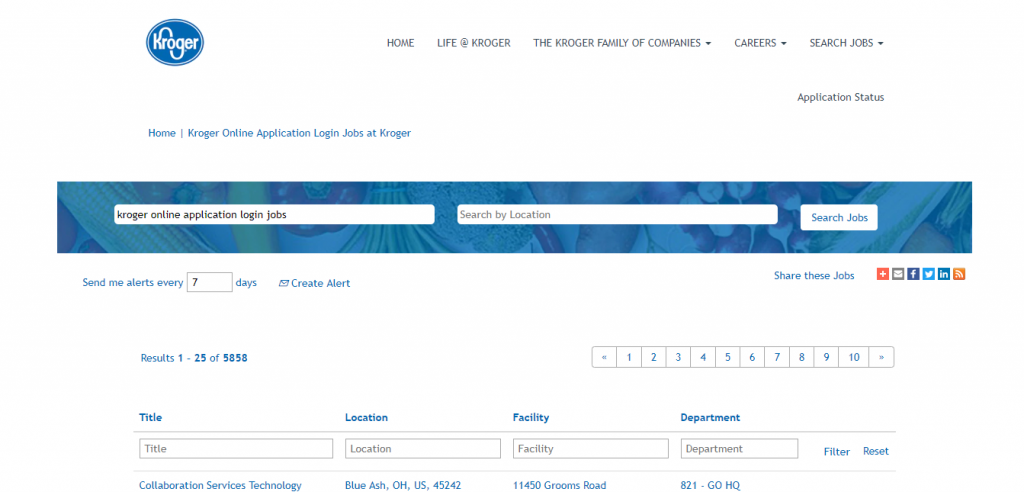Go to Home breadcrumb link
The image size is (1024, 492).
tap(162, 133)
